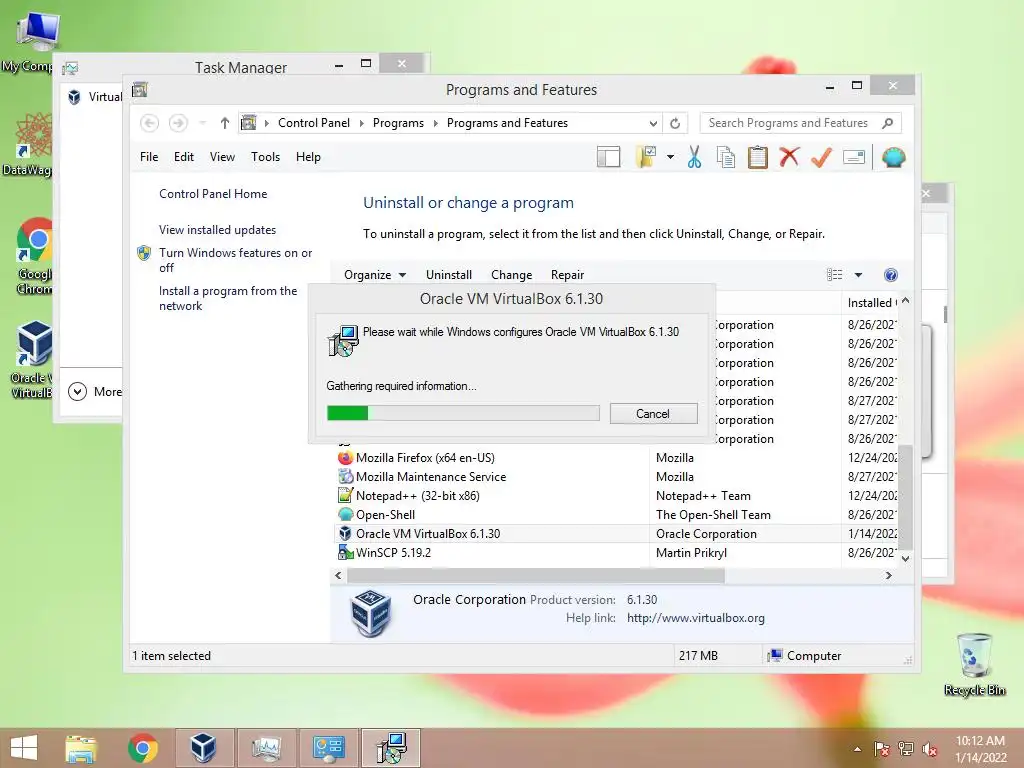Switch to Chrome in the taskbar

(142, 748)
